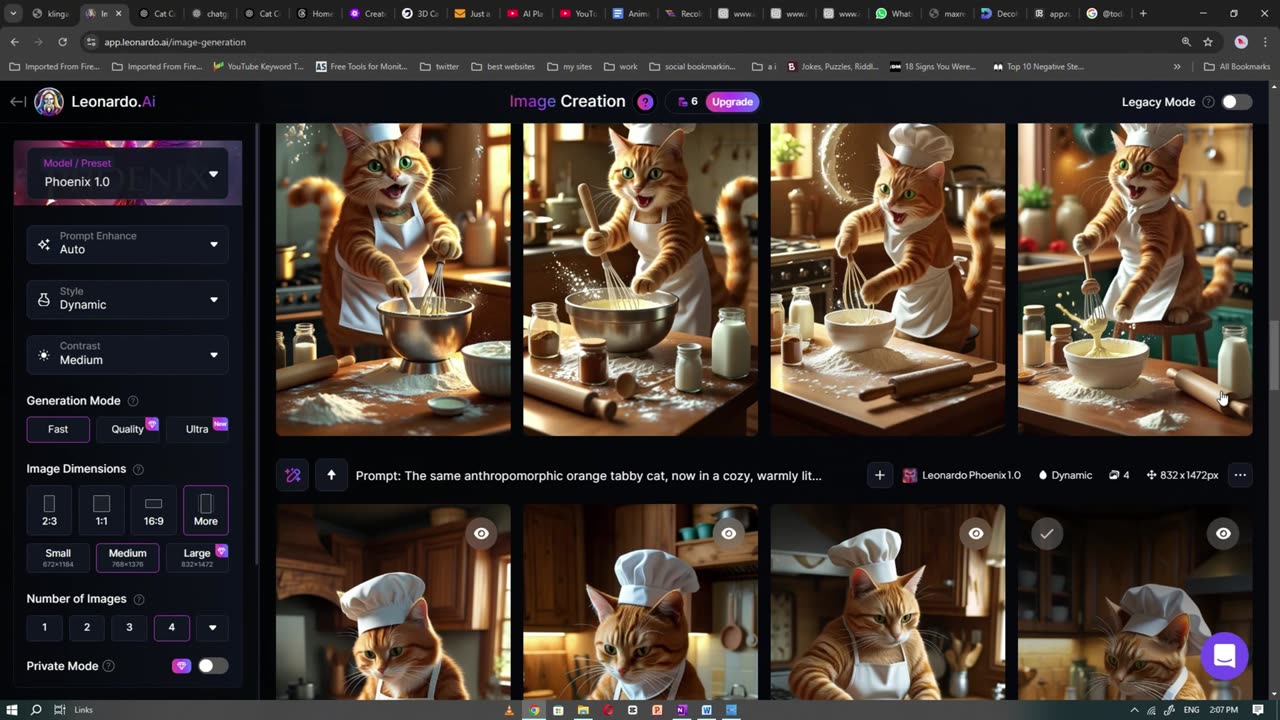Switch to the chatgpt browser tab

[210, 14]
